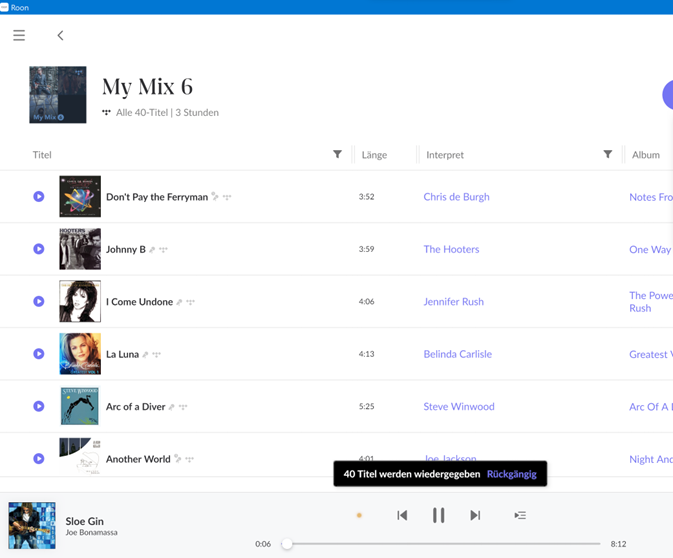Image resolution: width=673 pixels, height=558 pixels.
Task: Click lyrics icon beside I Come Undone
Action: coord(179,302)
